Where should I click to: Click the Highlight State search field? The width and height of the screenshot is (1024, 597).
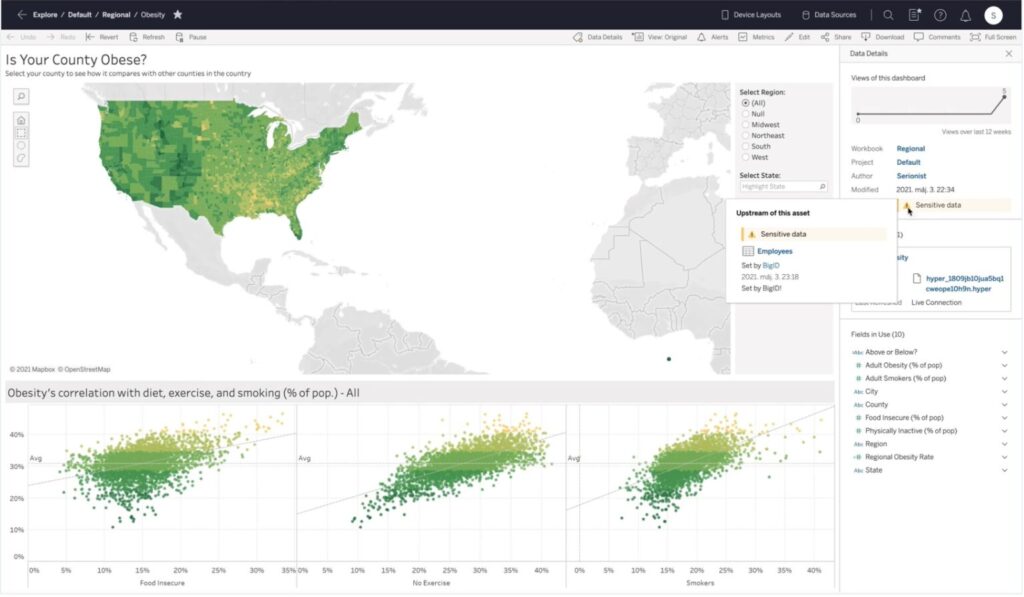[780, 187]
